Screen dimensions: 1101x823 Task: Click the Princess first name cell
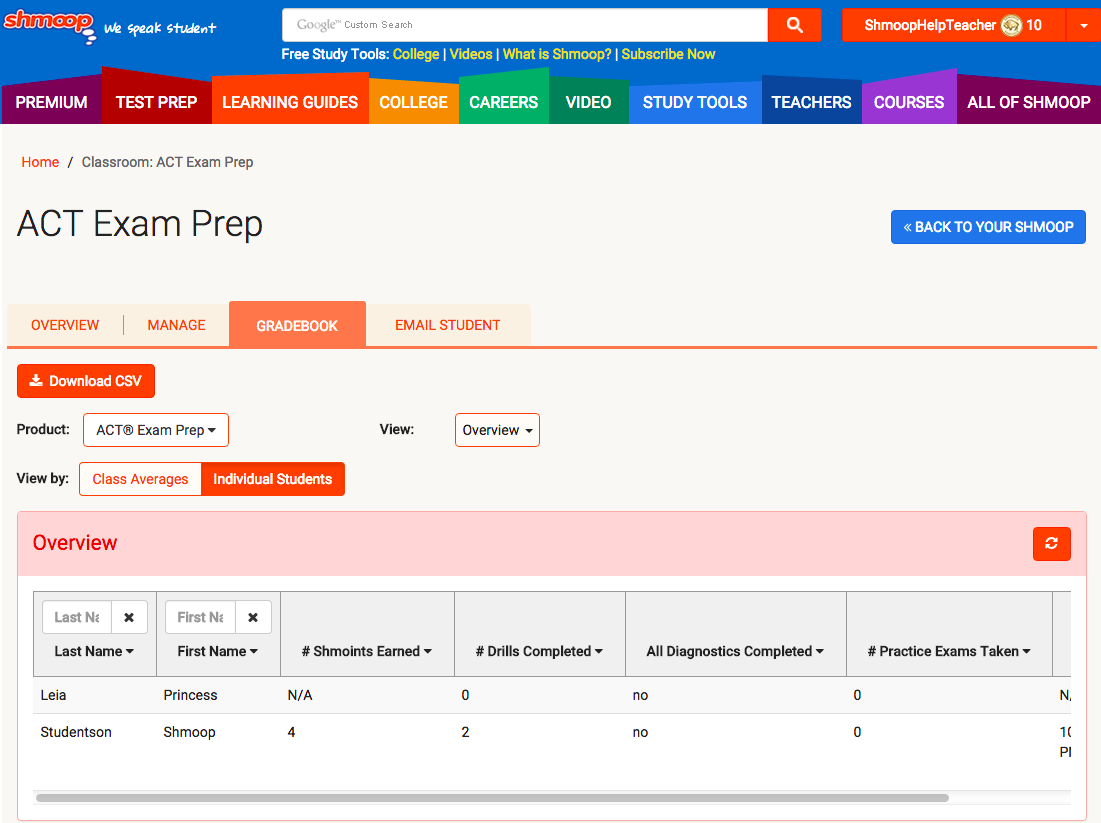(190, 695)
